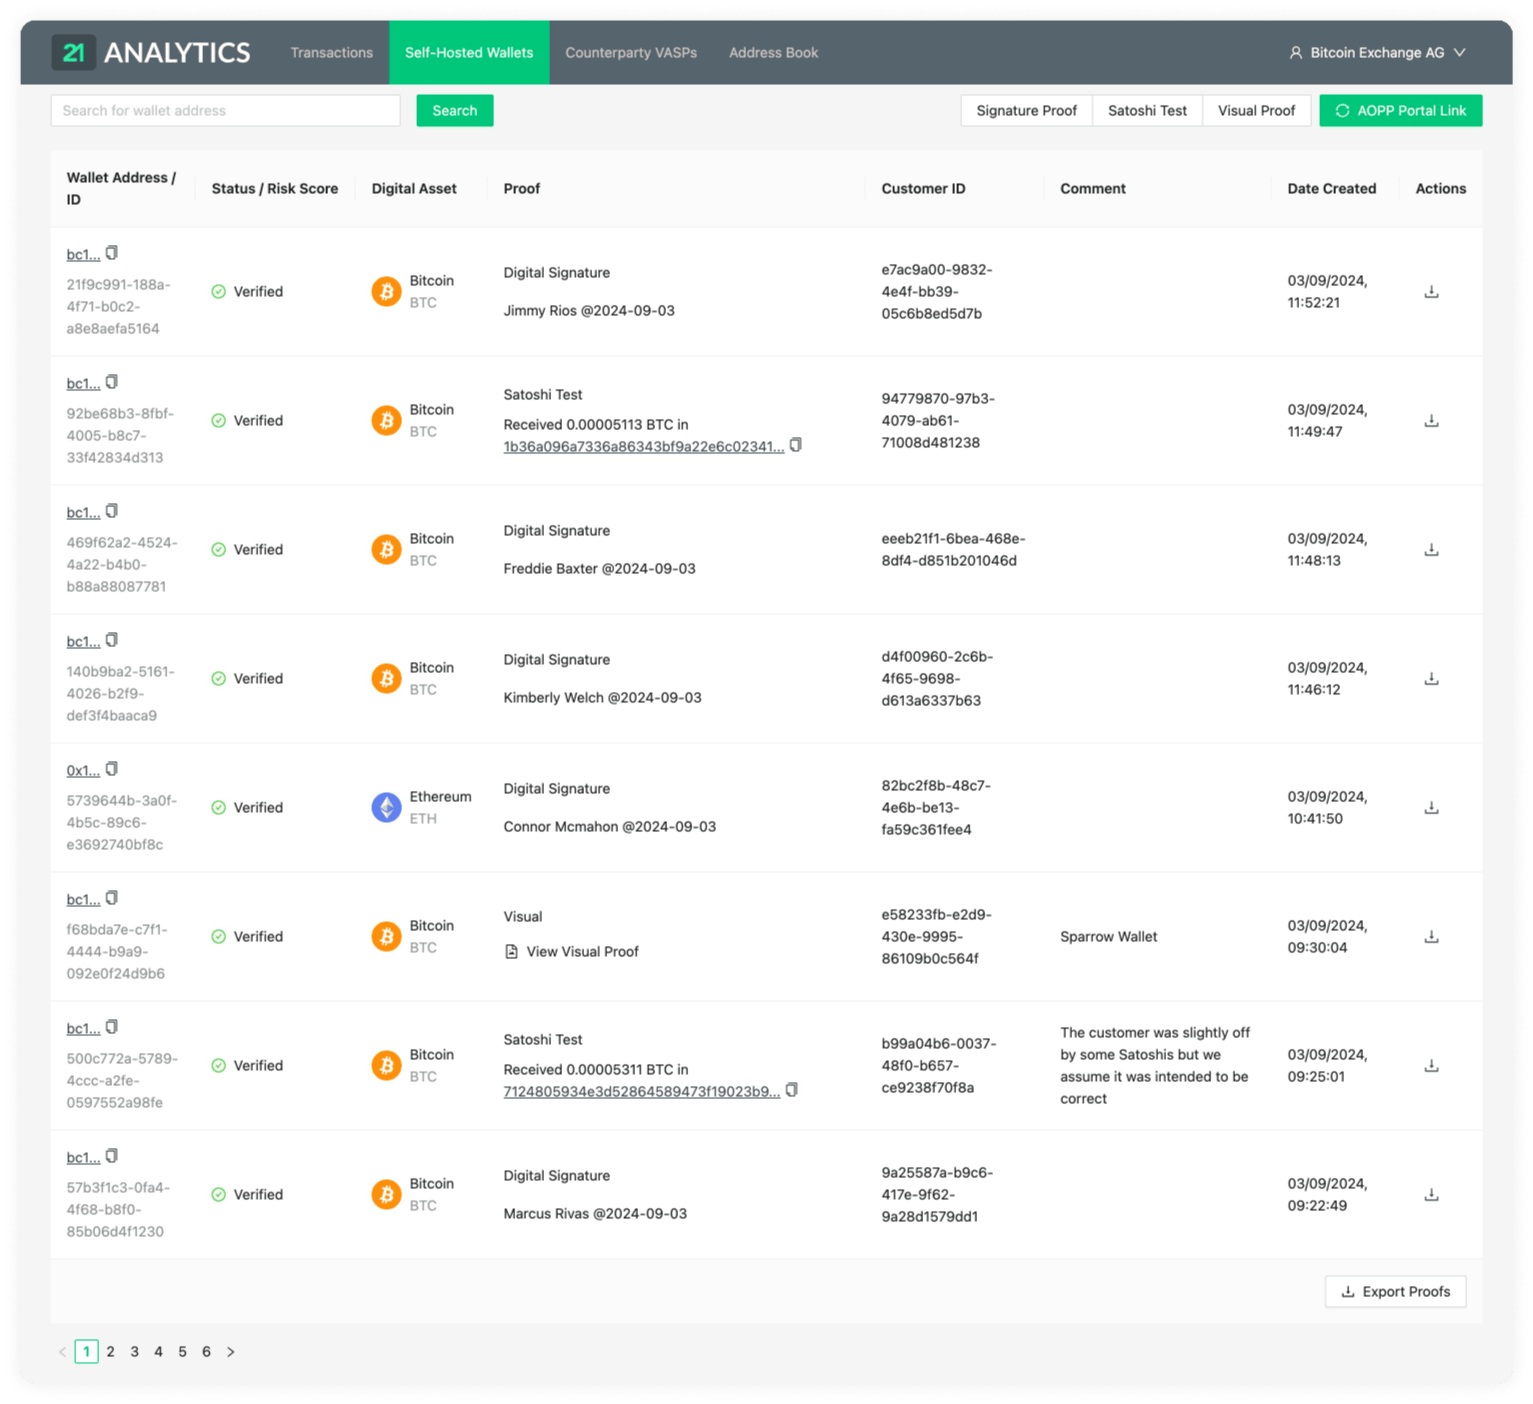Open the 1b36a096 transaction link
The width and height of the screenshot is (1533, 1404).
click(x=643, y=446)
